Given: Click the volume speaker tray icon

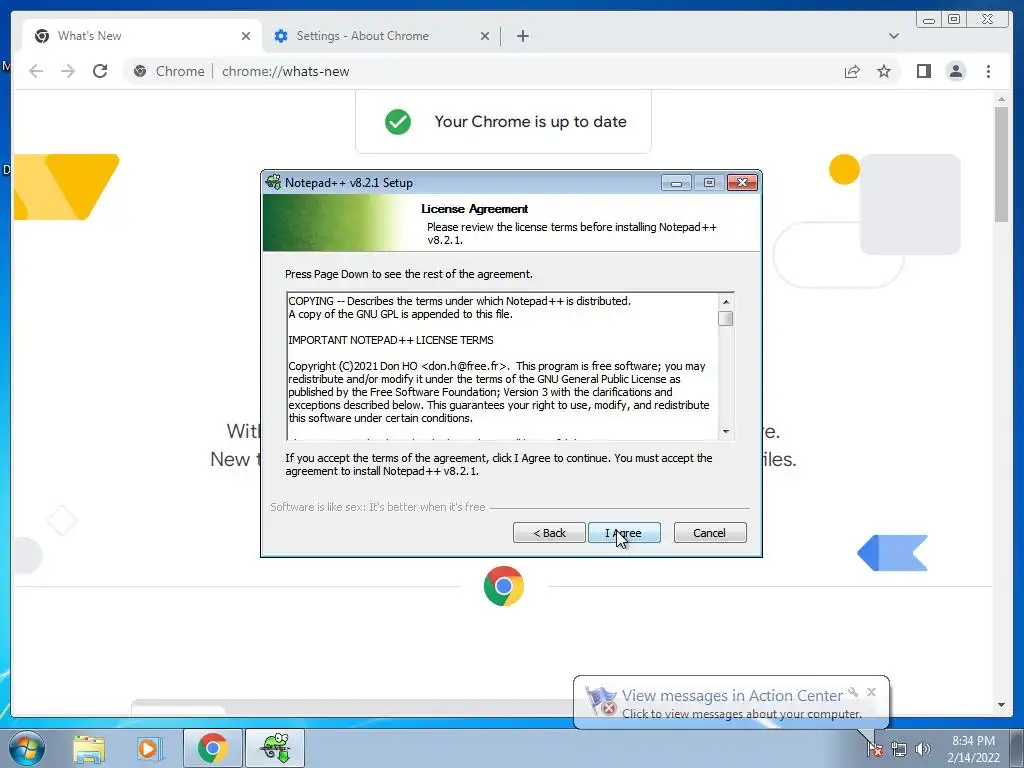Looking at the screenshot, I should [922, 749].
